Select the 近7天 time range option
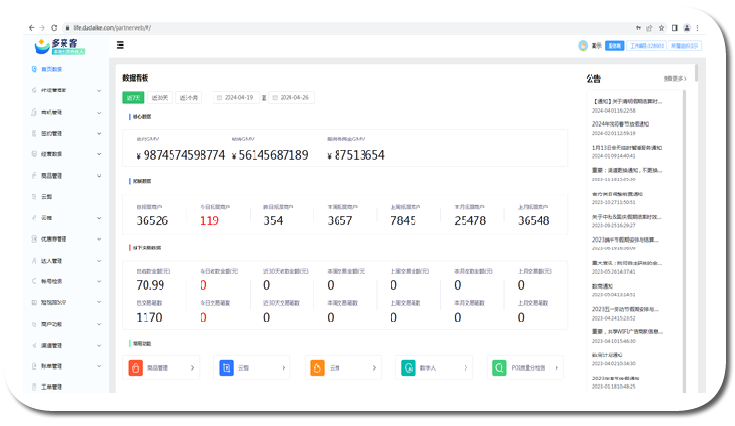This screenshot has width=735, height=426. click(x=133, y=98)
